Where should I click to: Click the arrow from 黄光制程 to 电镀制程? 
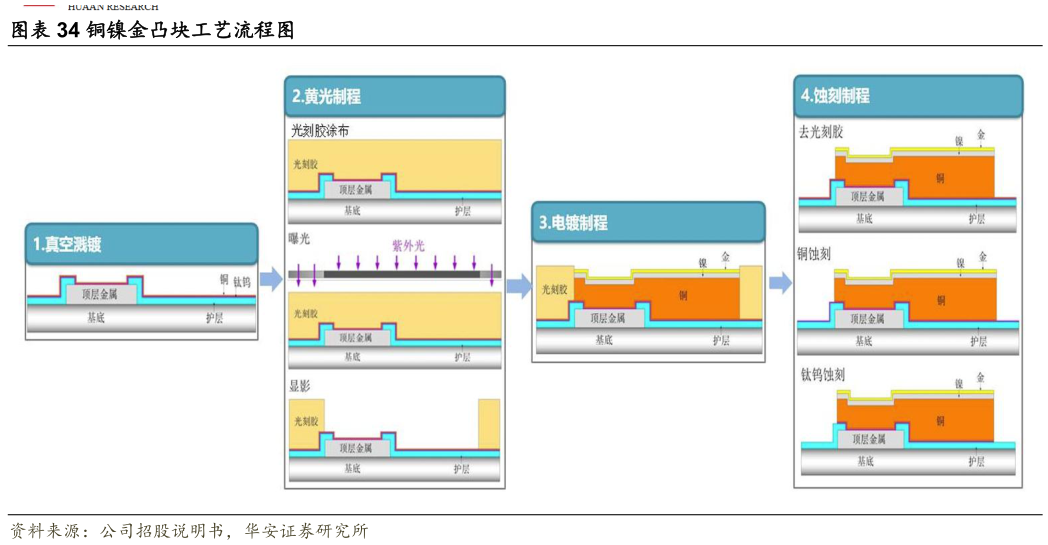click(519, 286)
